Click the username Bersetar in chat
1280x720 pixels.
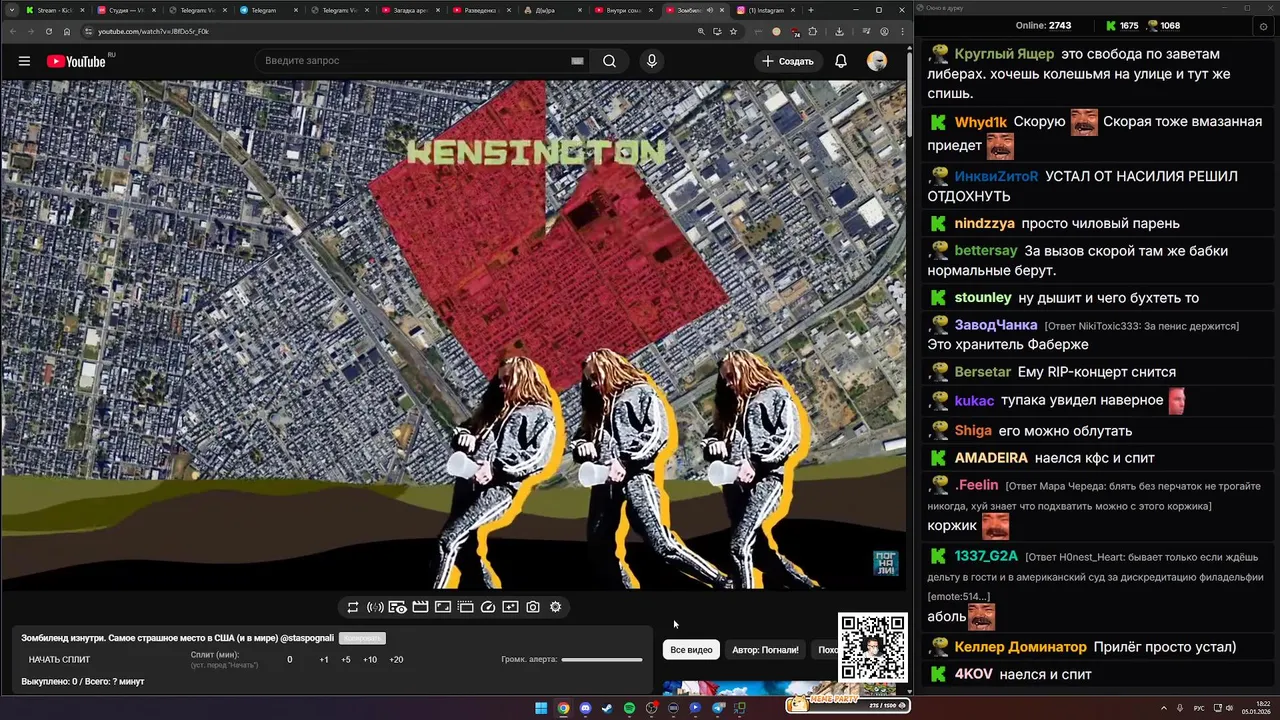(x=983, y=372)
